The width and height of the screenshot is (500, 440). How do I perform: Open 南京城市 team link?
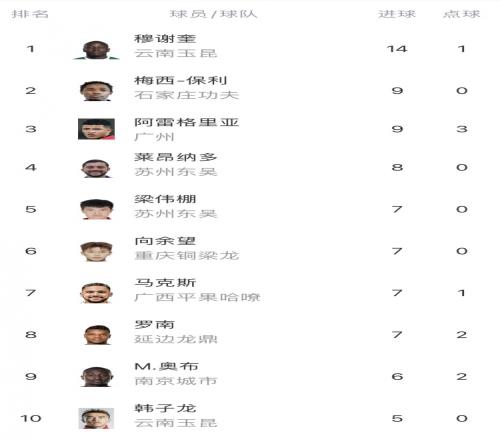[x=176, y=381]
